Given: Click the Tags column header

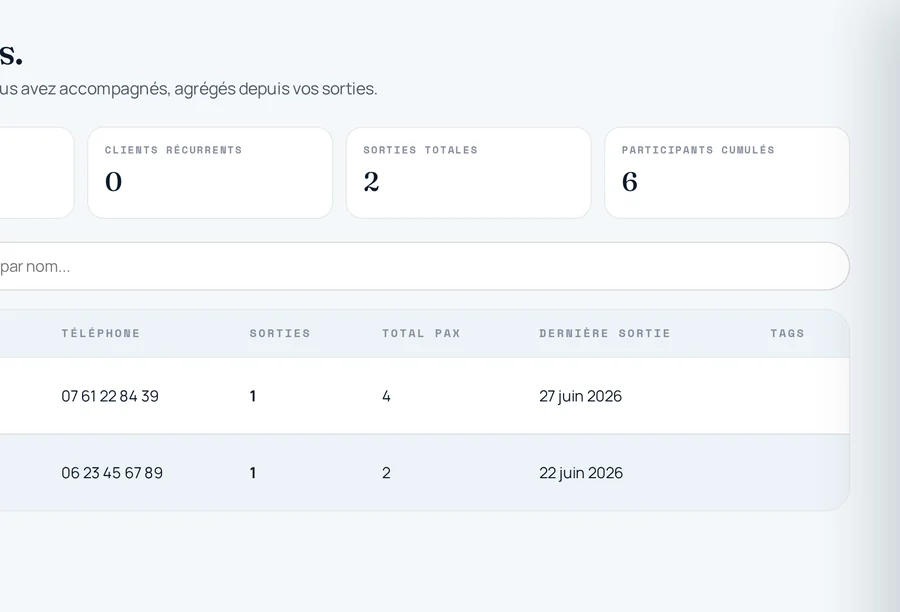Looking at the screenshot, I should pos(788,333).
